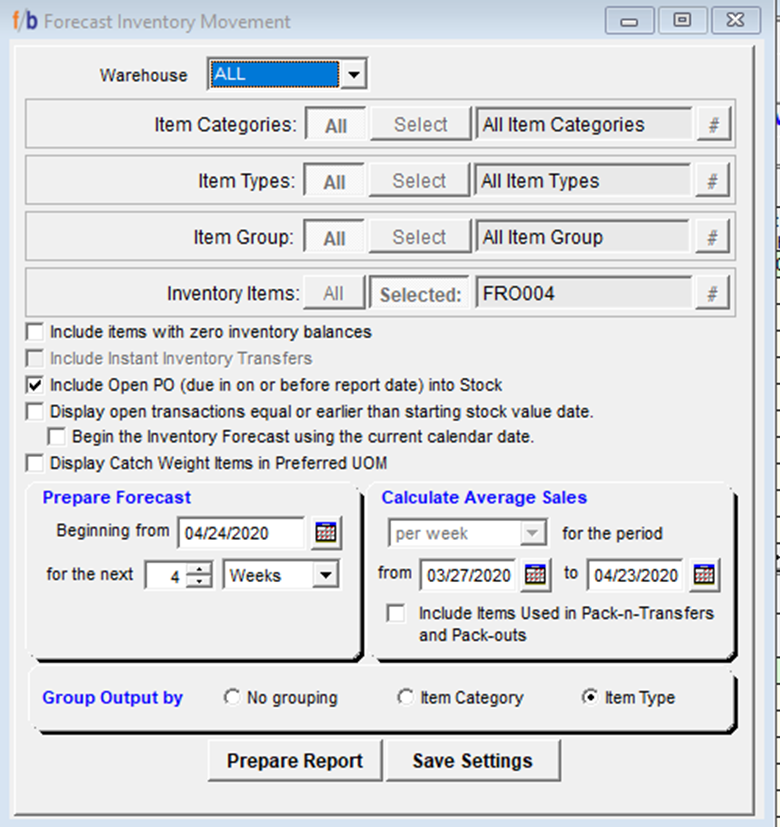Screen dimensions: 780x827
Task: Open calendar for average sales to date
Action: [x=704, y=574]
